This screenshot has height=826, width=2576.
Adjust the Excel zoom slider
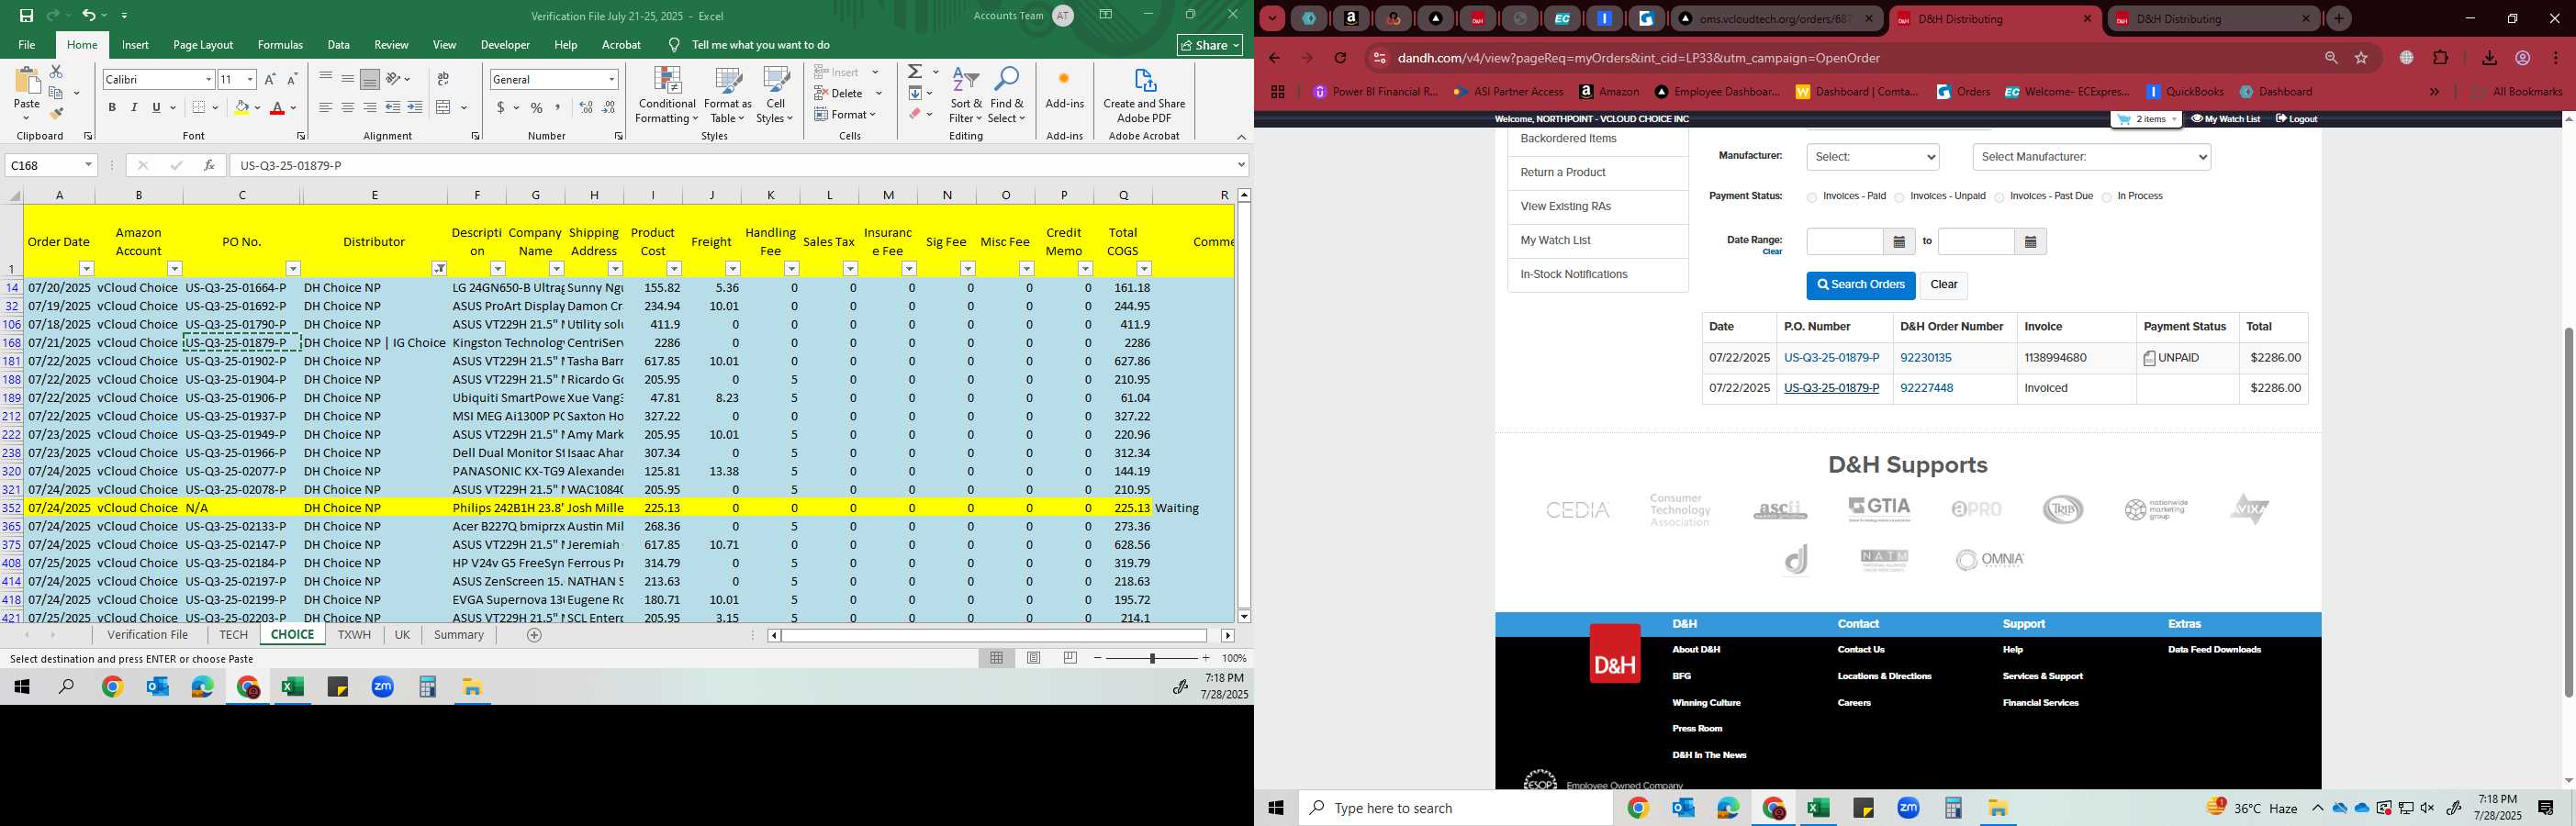[x=1152, y=658]
